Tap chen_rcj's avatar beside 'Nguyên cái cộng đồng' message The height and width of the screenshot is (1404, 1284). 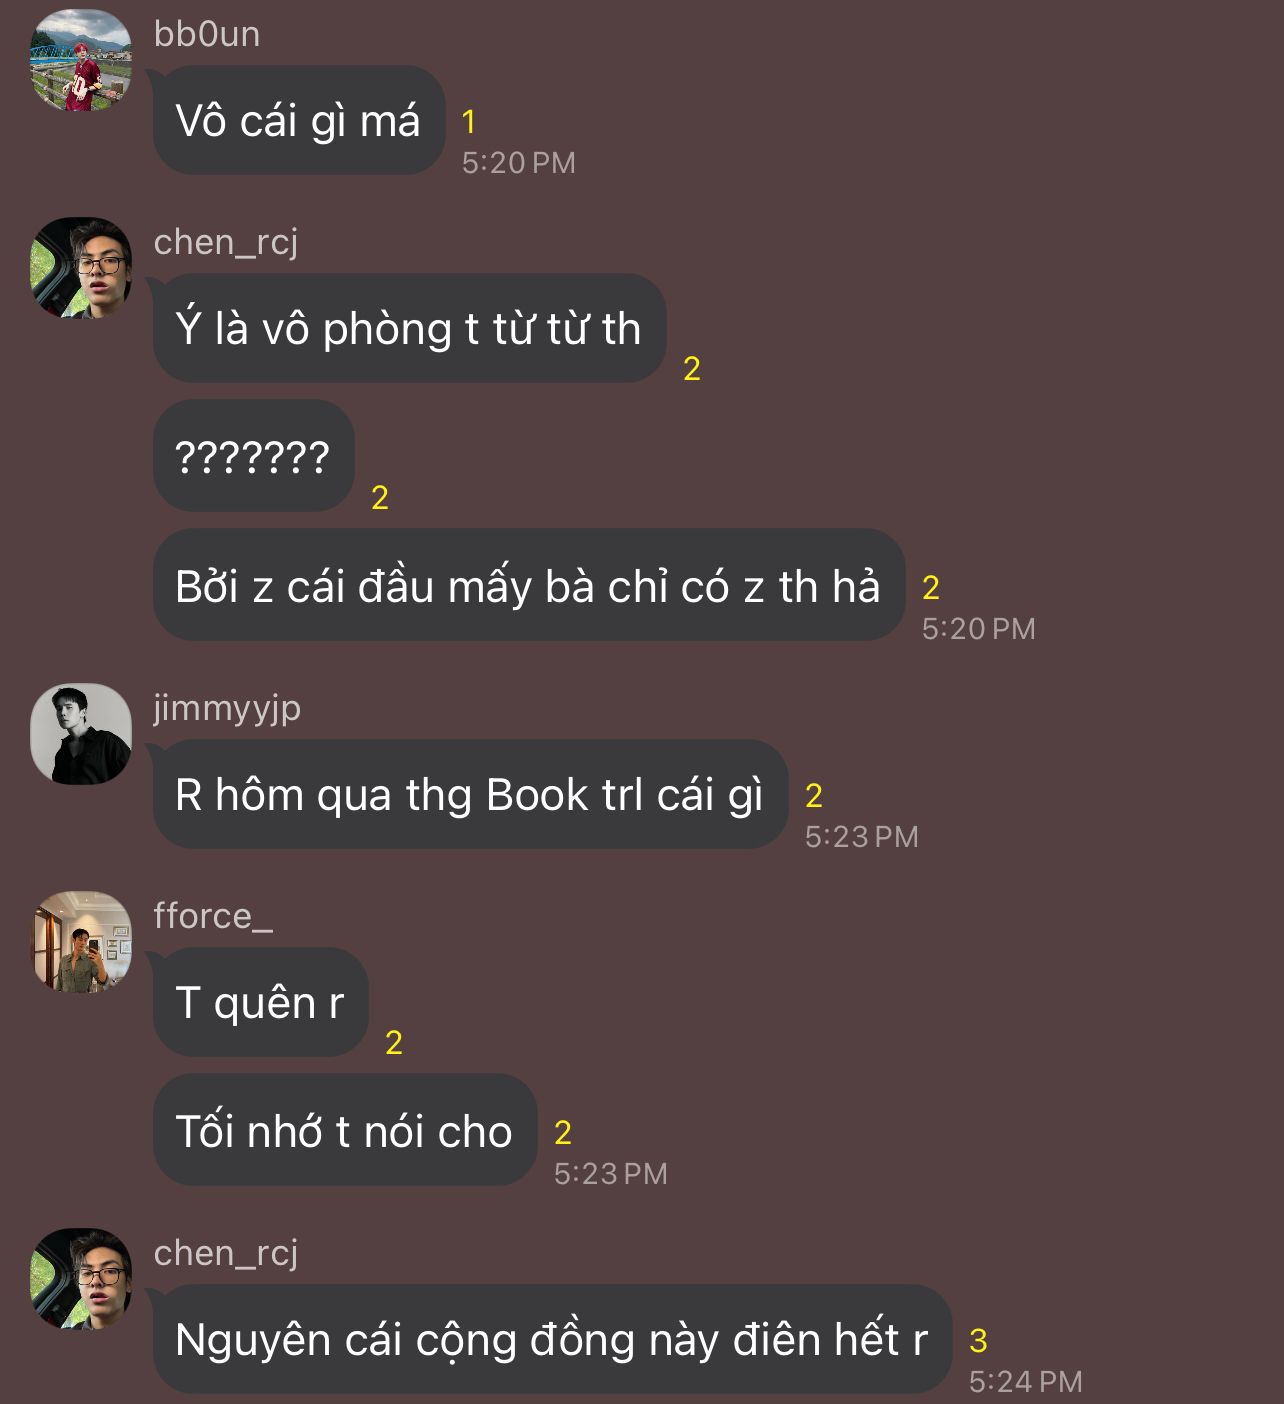tap(81, 1279)
